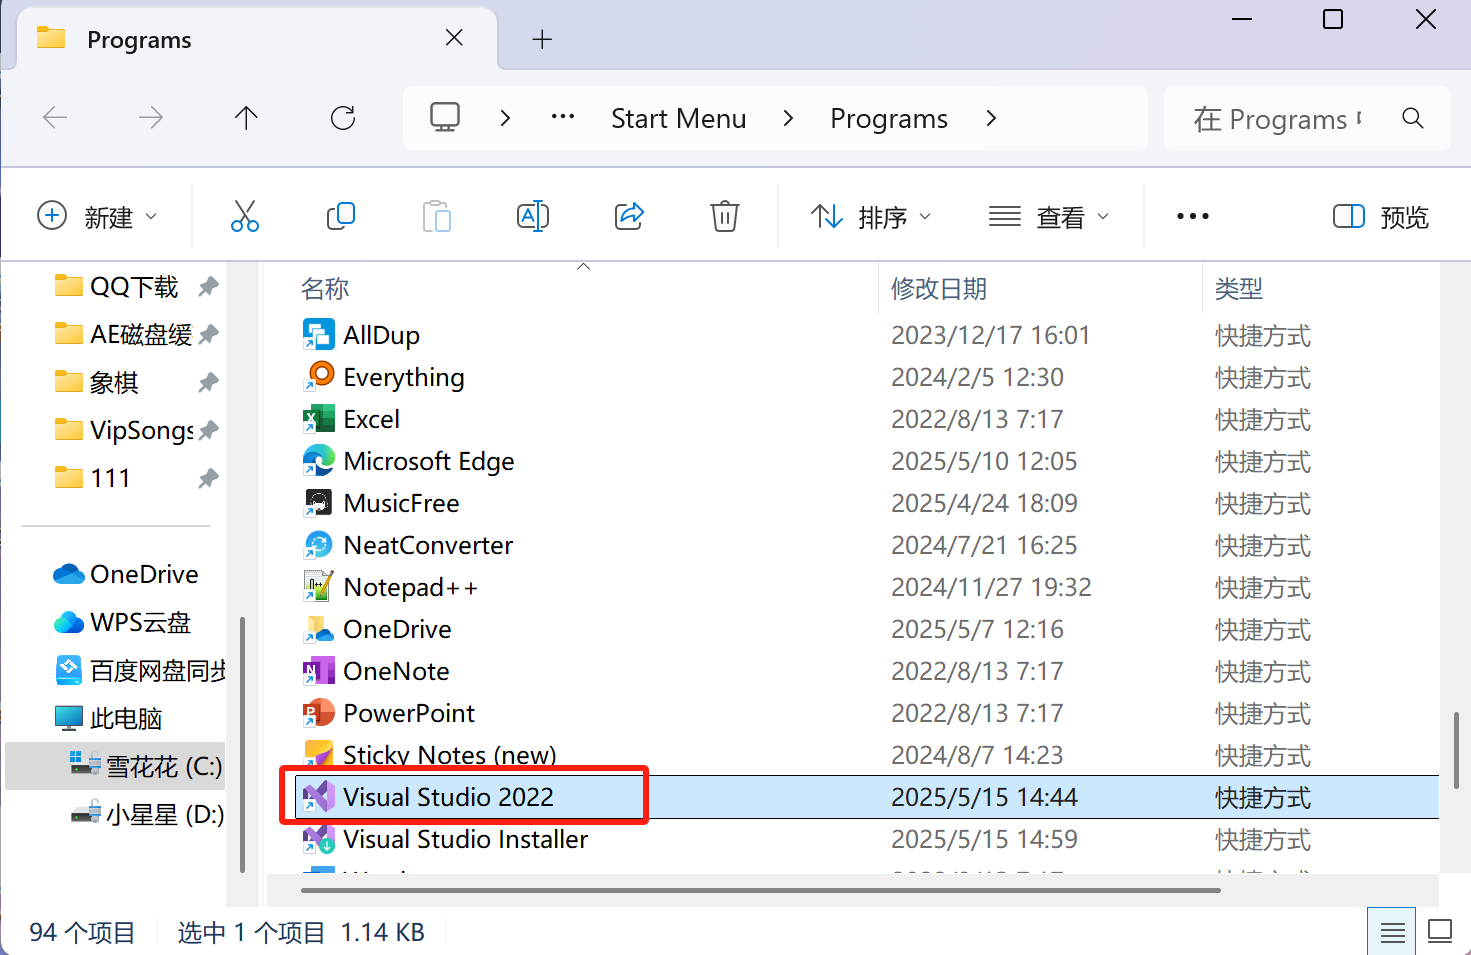1471x955 pixels.
Task: Open the 排序 sort dropdown
Action: coord(870,216)
